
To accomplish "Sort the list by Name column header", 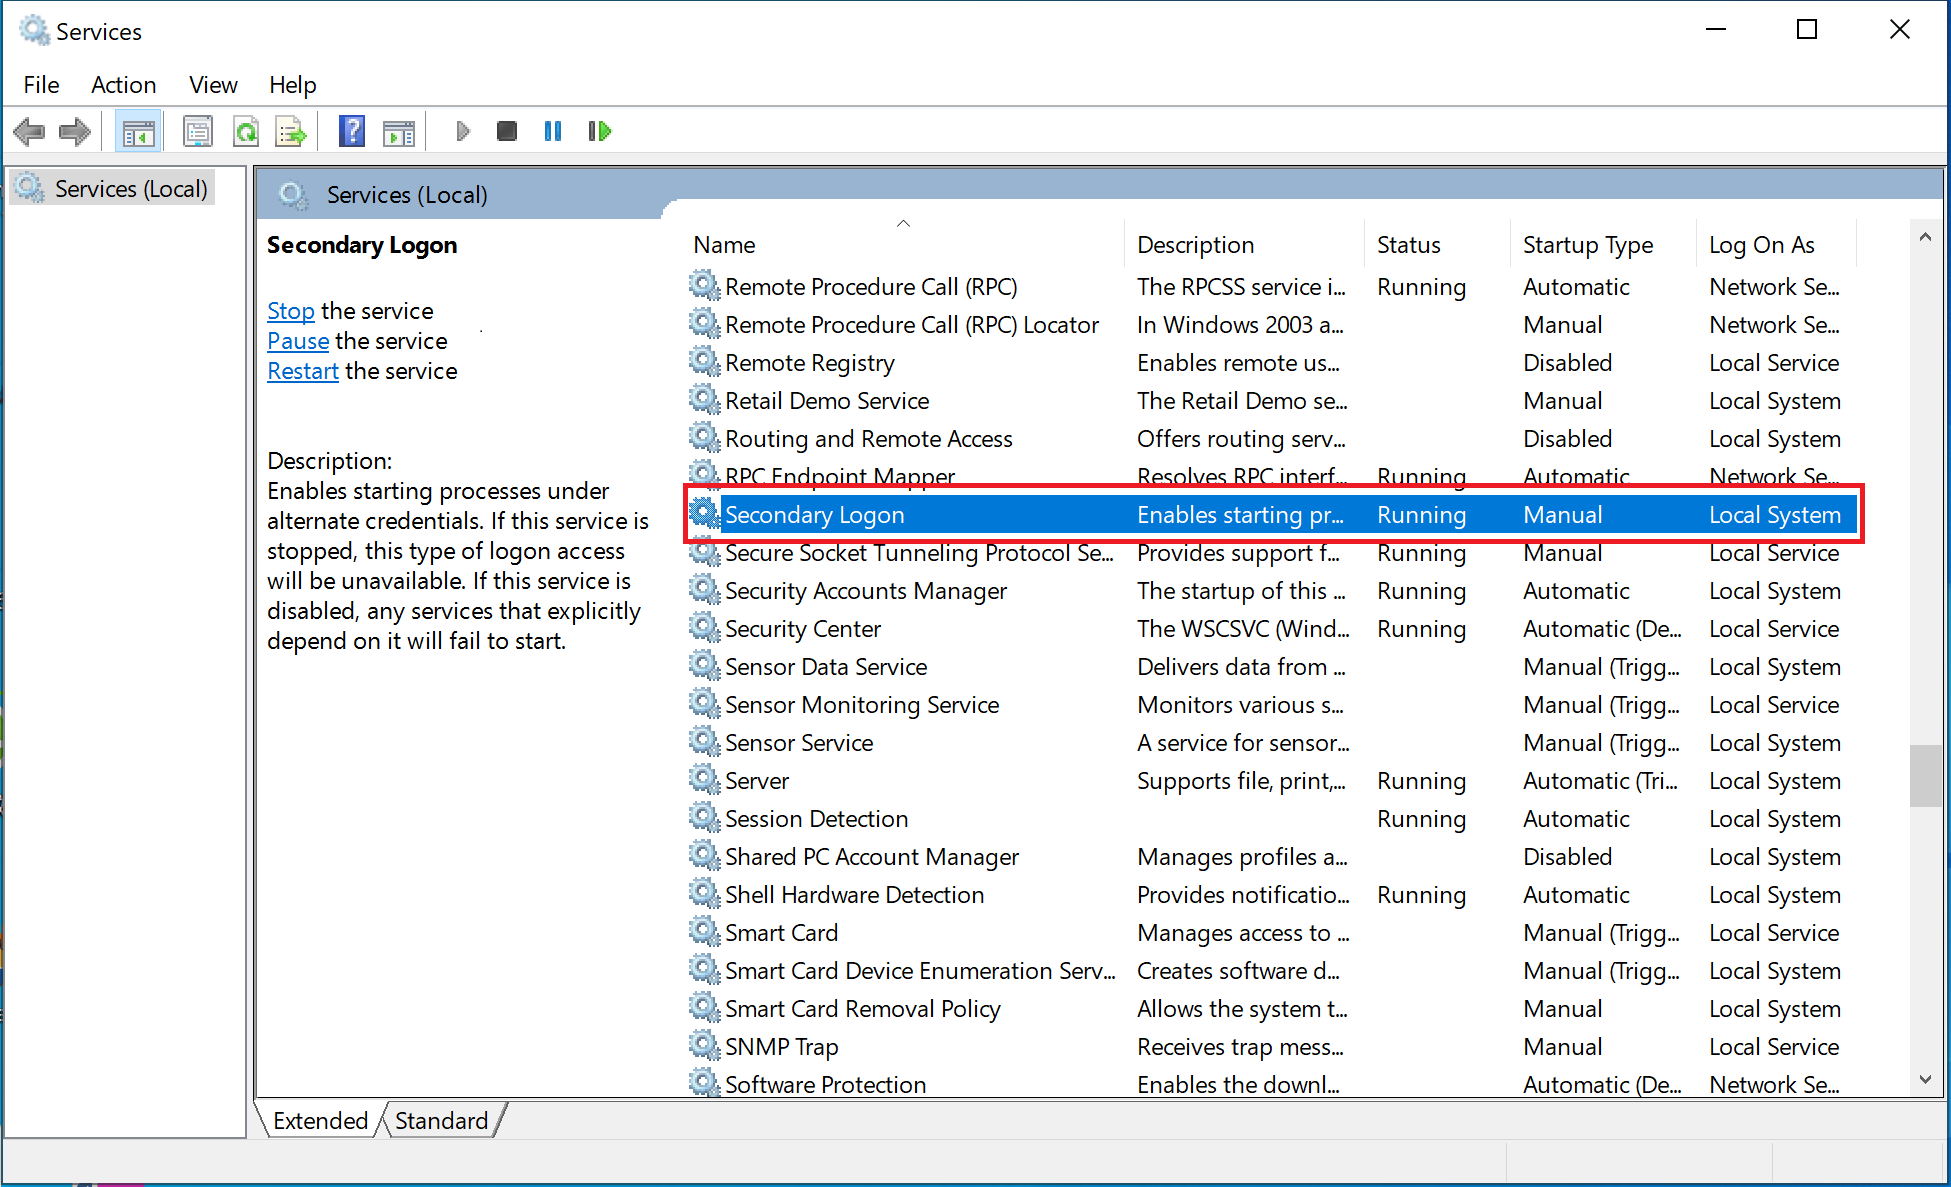I will coord(724,245).
